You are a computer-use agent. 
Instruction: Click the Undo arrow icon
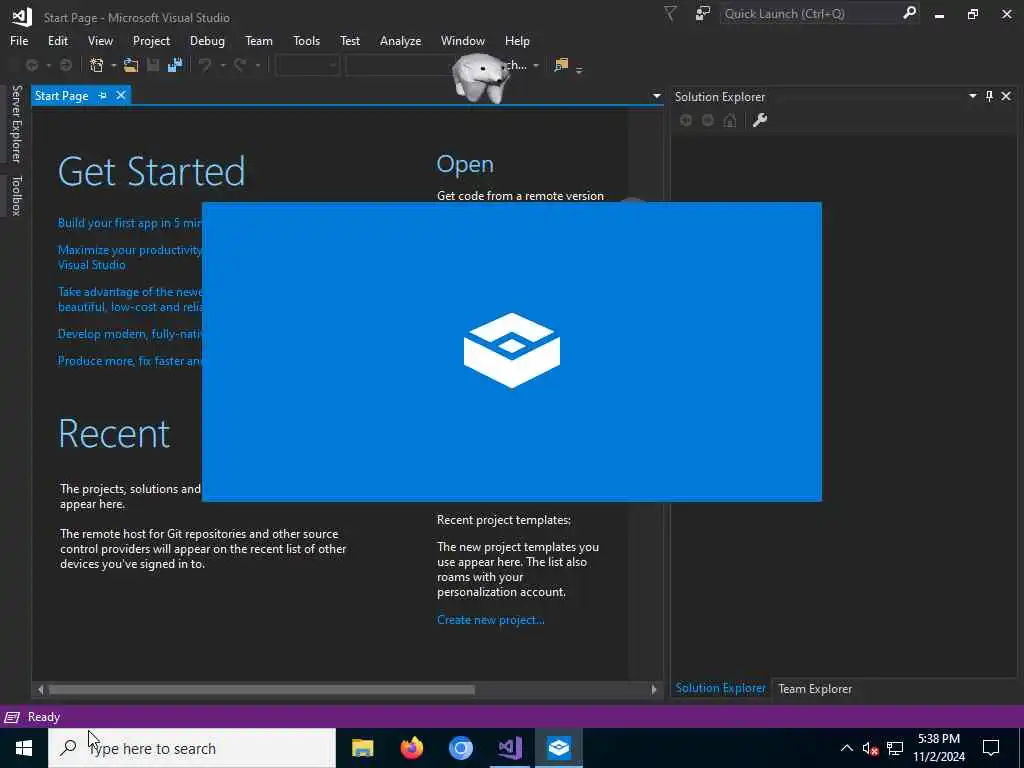click(x=205, y=65)
